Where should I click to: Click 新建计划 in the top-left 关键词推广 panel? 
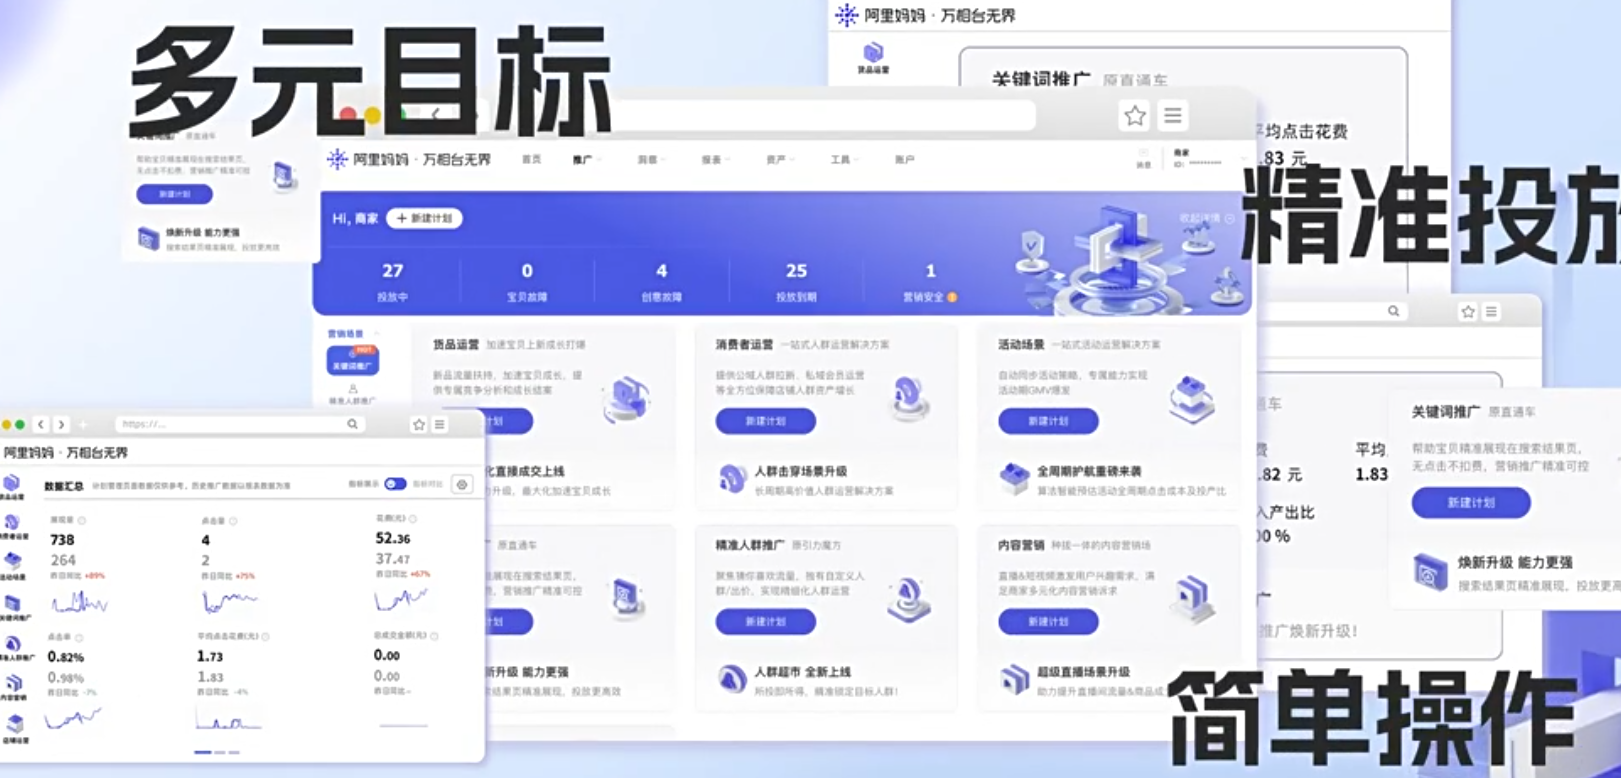pyautogui.click(x=174, y=194)
